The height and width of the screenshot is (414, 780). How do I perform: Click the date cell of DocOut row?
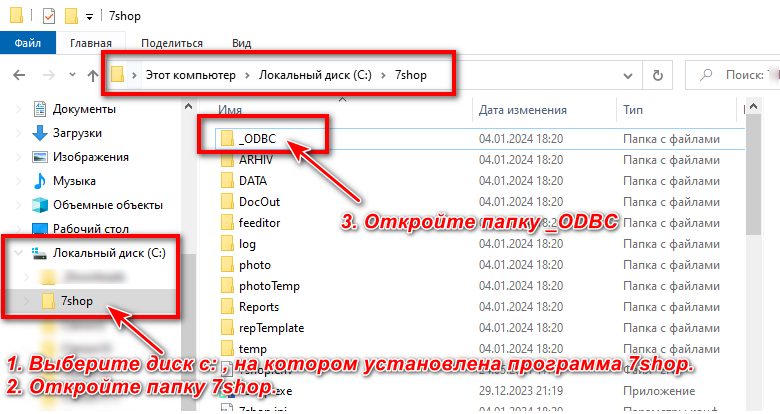521,202
